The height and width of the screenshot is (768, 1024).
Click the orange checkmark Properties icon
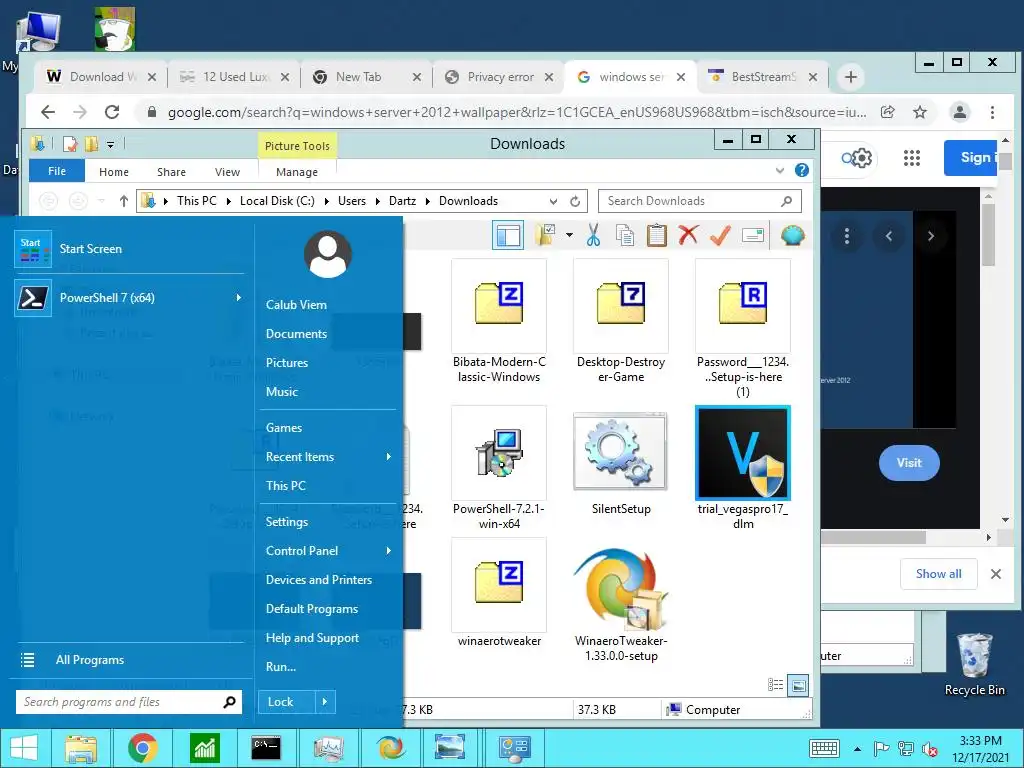[720, 235]
